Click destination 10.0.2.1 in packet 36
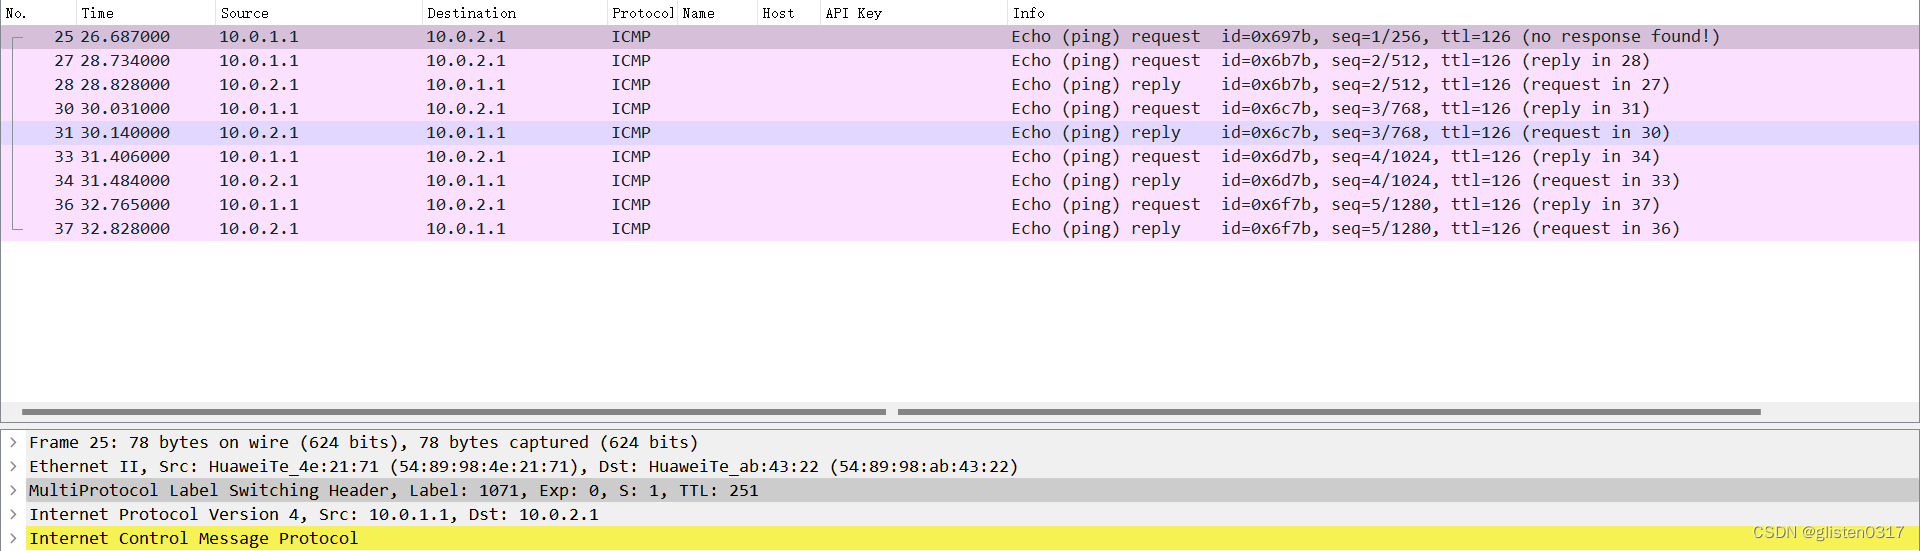The height and width of the screenshot is (551, 1920). [466, 205]
